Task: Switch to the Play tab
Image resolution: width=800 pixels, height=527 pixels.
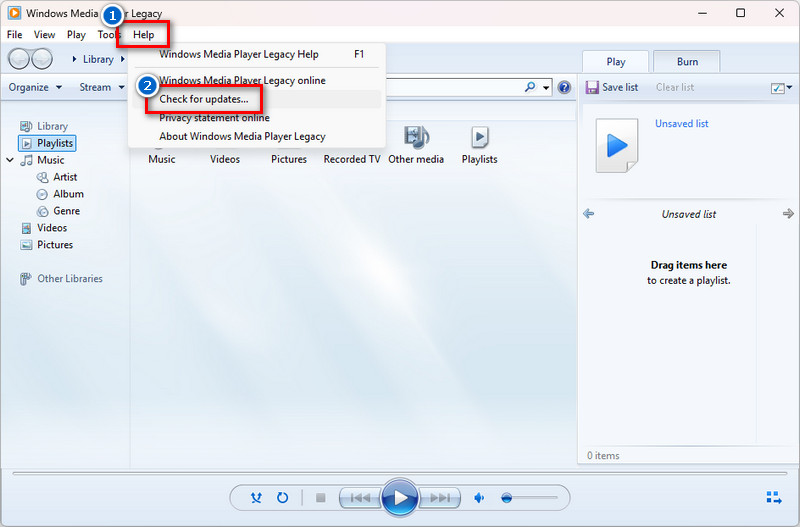Action: click(x=616, y=62)
